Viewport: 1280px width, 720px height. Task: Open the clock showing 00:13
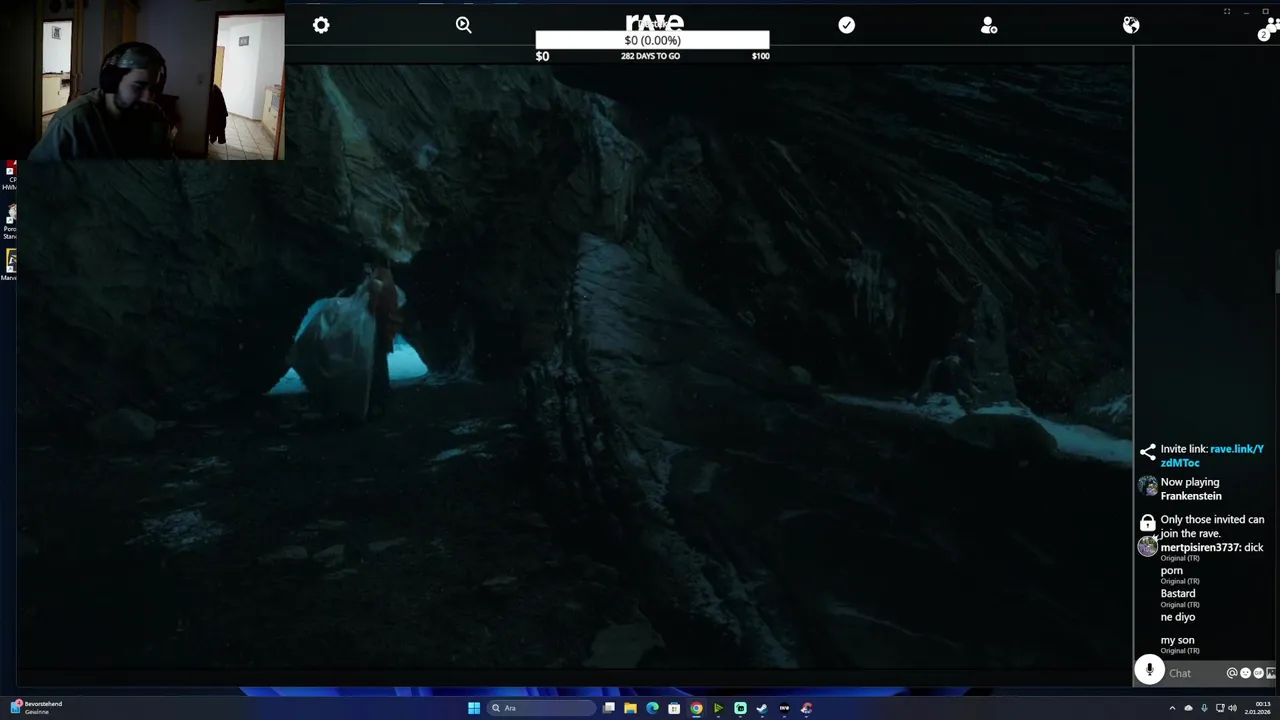[1257, 708]
